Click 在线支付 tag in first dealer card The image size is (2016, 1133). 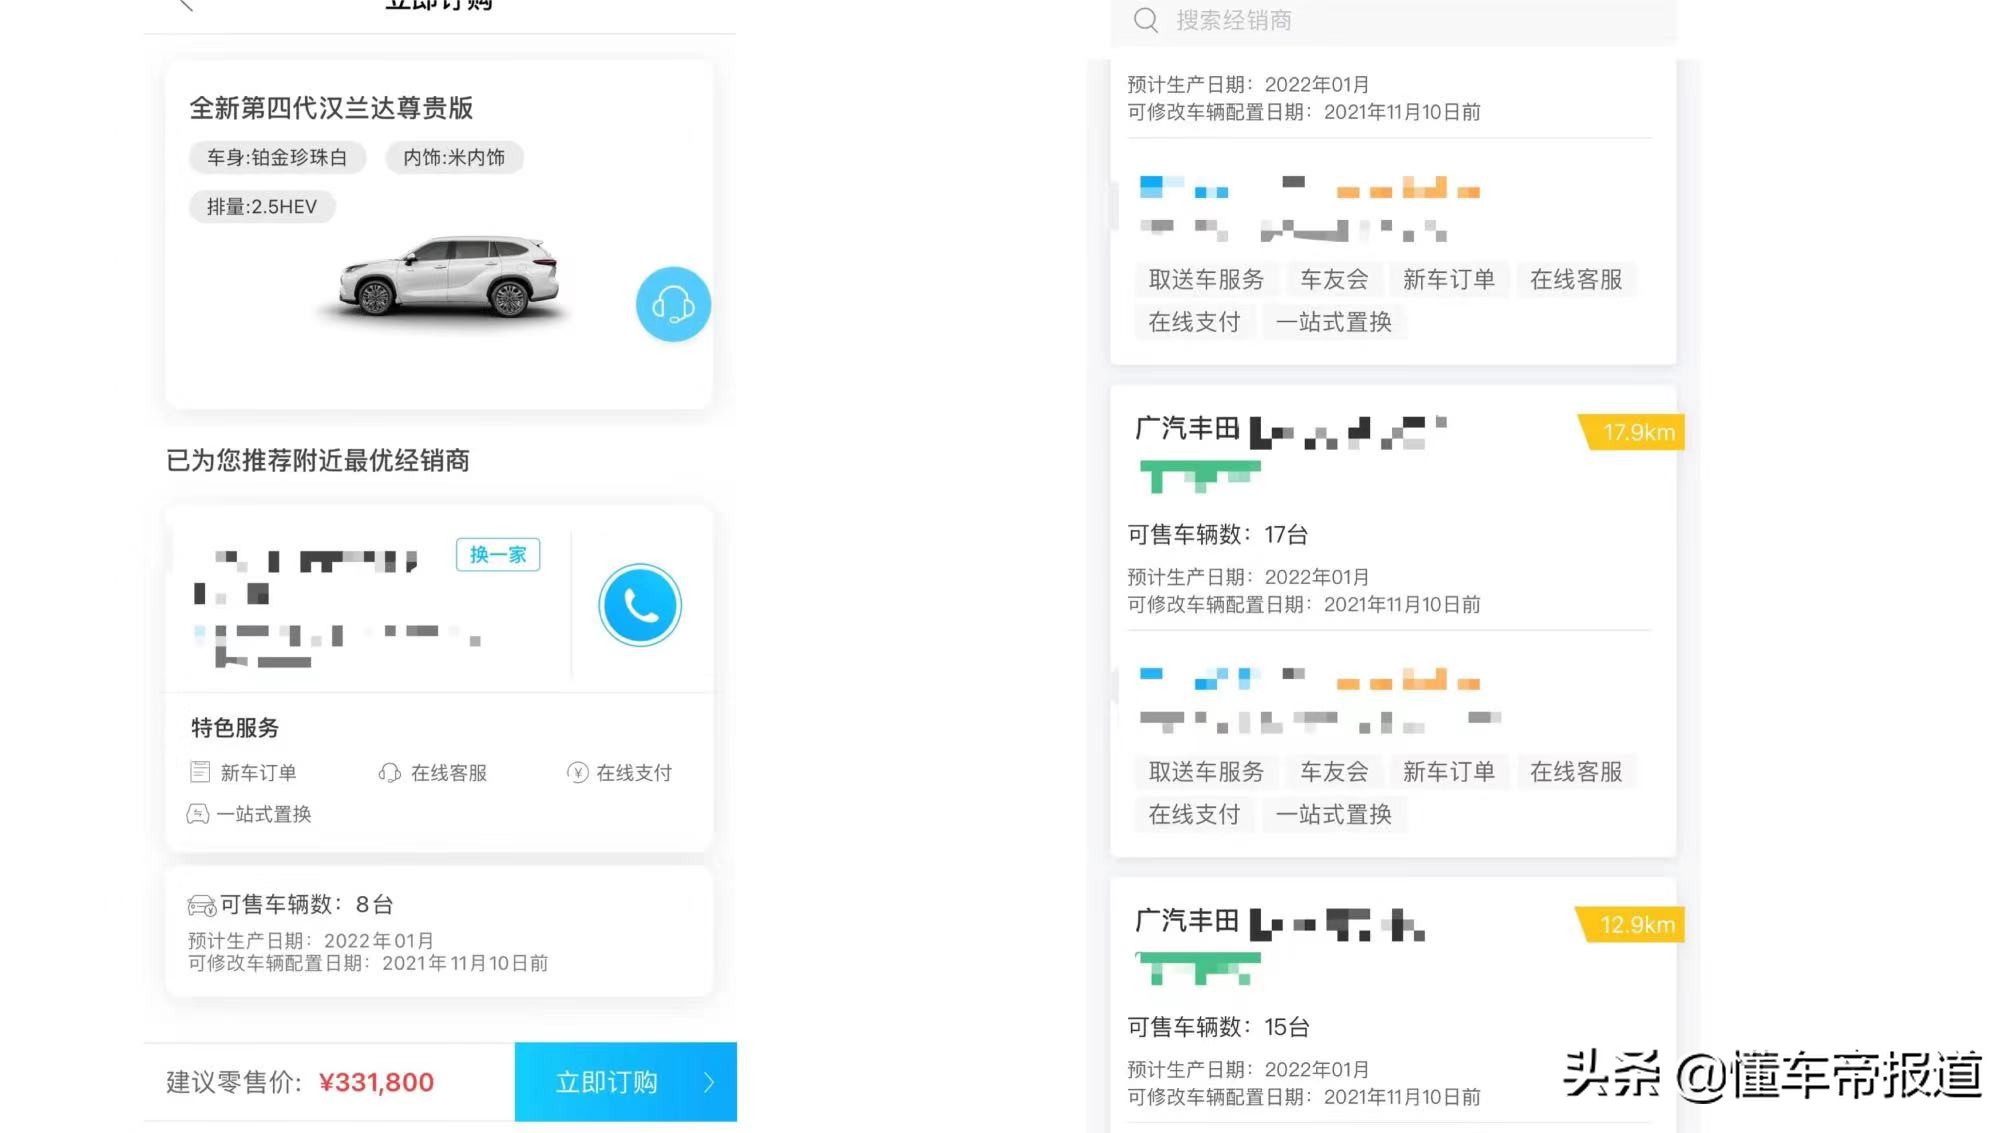click(x=1194, y=322)
